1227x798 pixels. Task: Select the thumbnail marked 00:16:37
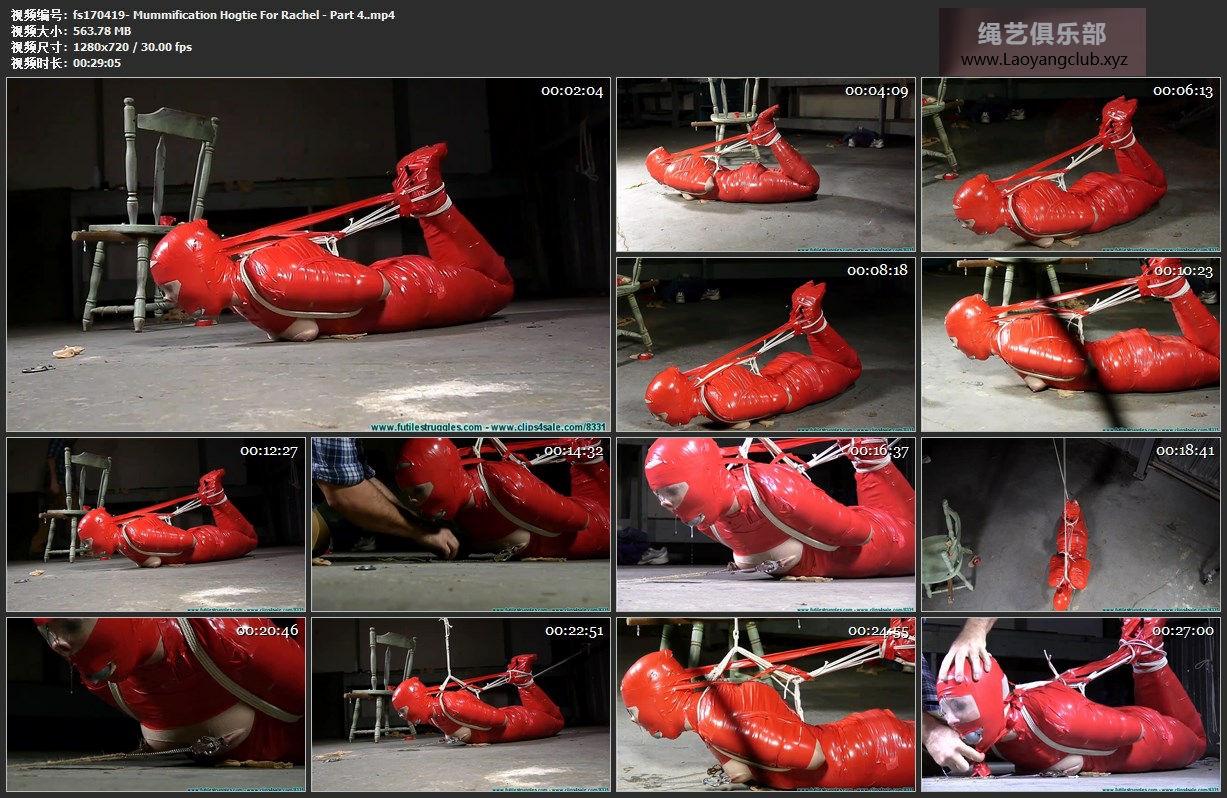765,524
